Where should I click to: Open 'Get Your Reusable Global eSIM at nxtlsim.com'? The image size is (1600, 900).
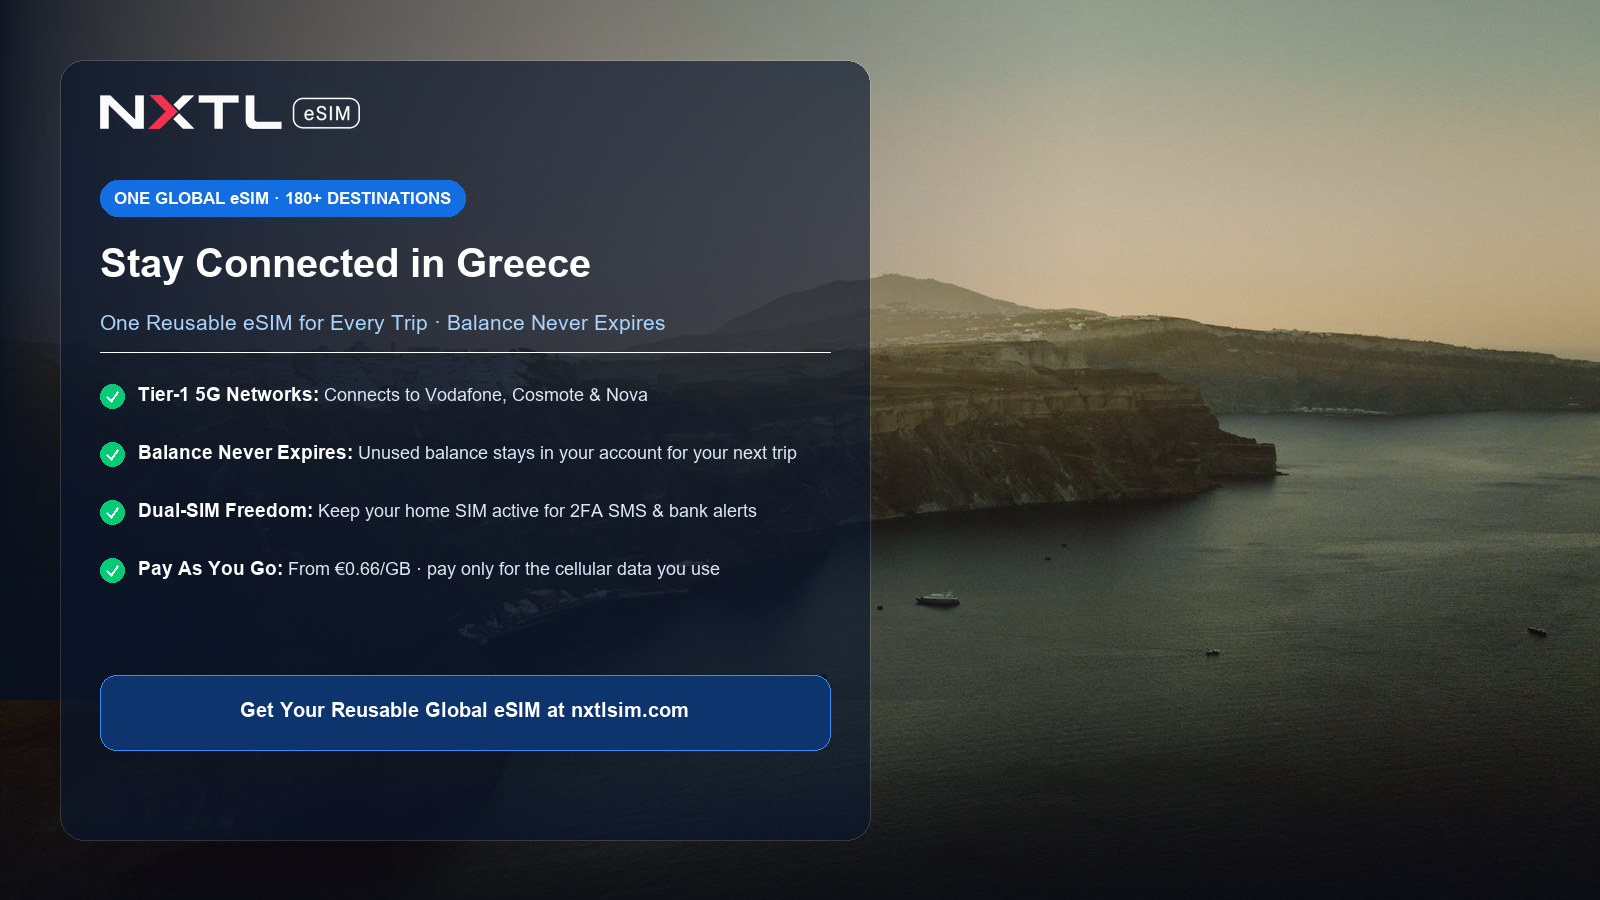[465, 713]
